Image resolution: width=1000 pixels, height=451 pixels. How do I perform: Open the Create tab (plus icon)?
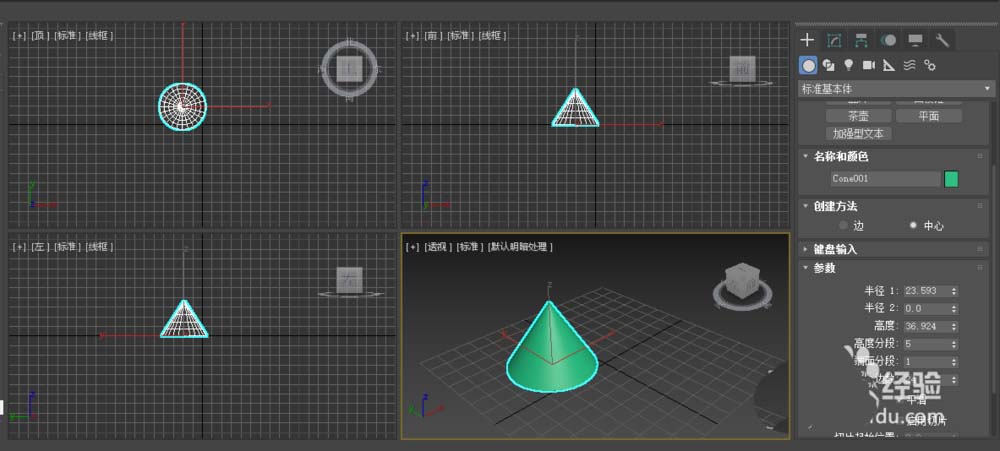click(807, 40)
